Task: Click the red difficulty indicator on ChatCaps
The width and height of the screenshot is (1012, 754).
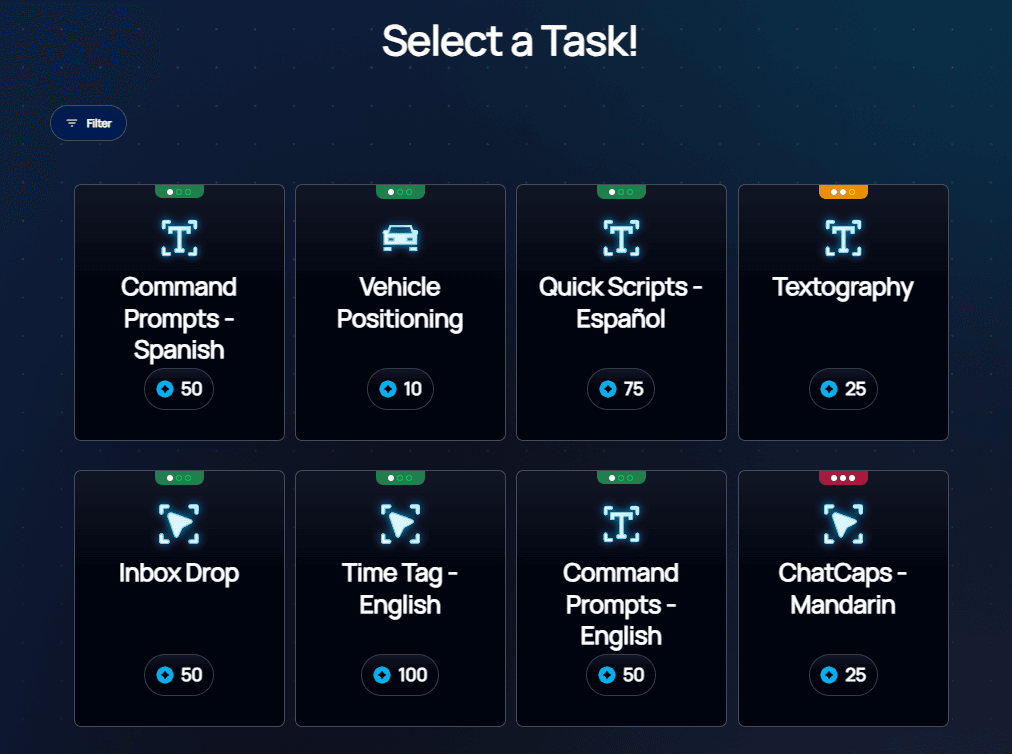Action: click(843, 478)
